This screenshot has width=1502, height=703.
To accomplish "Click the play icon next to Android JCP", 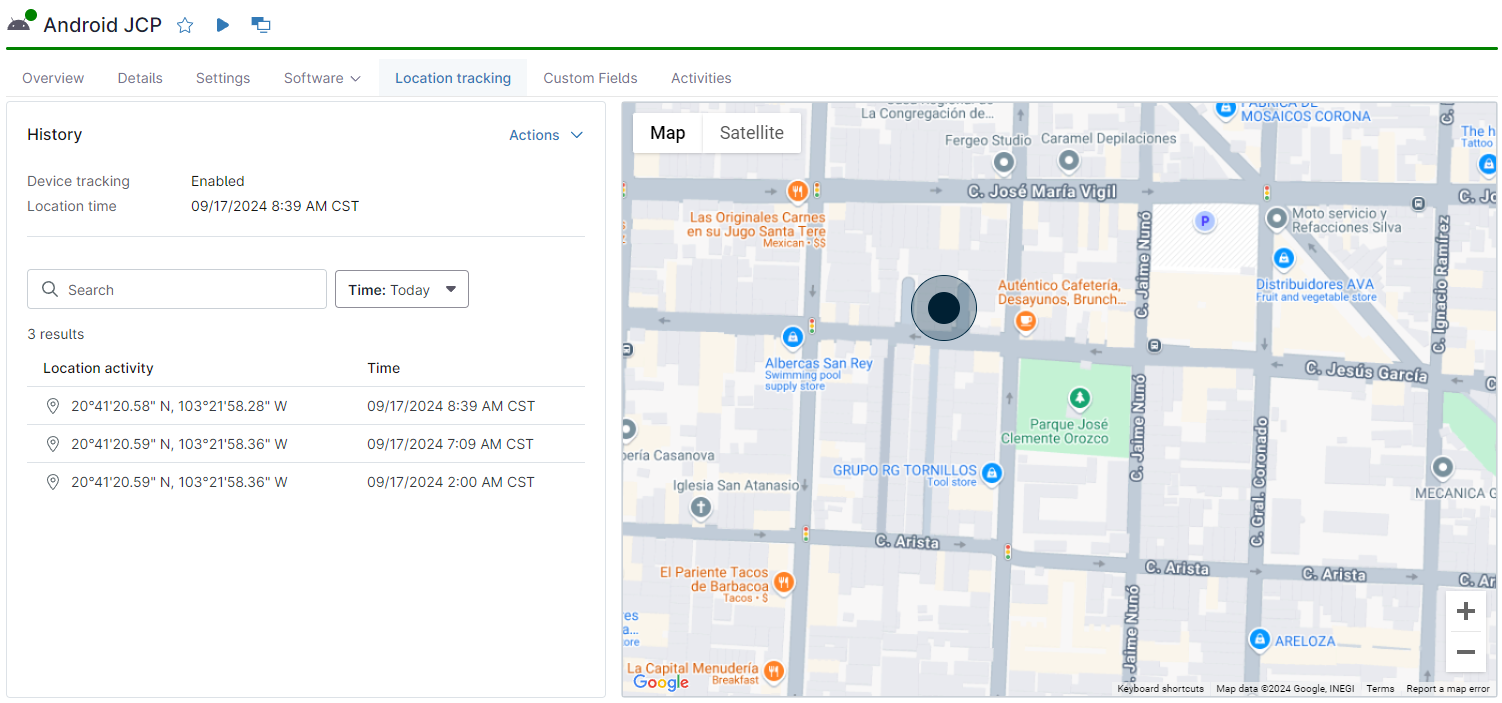I will [x=222, y=25].
